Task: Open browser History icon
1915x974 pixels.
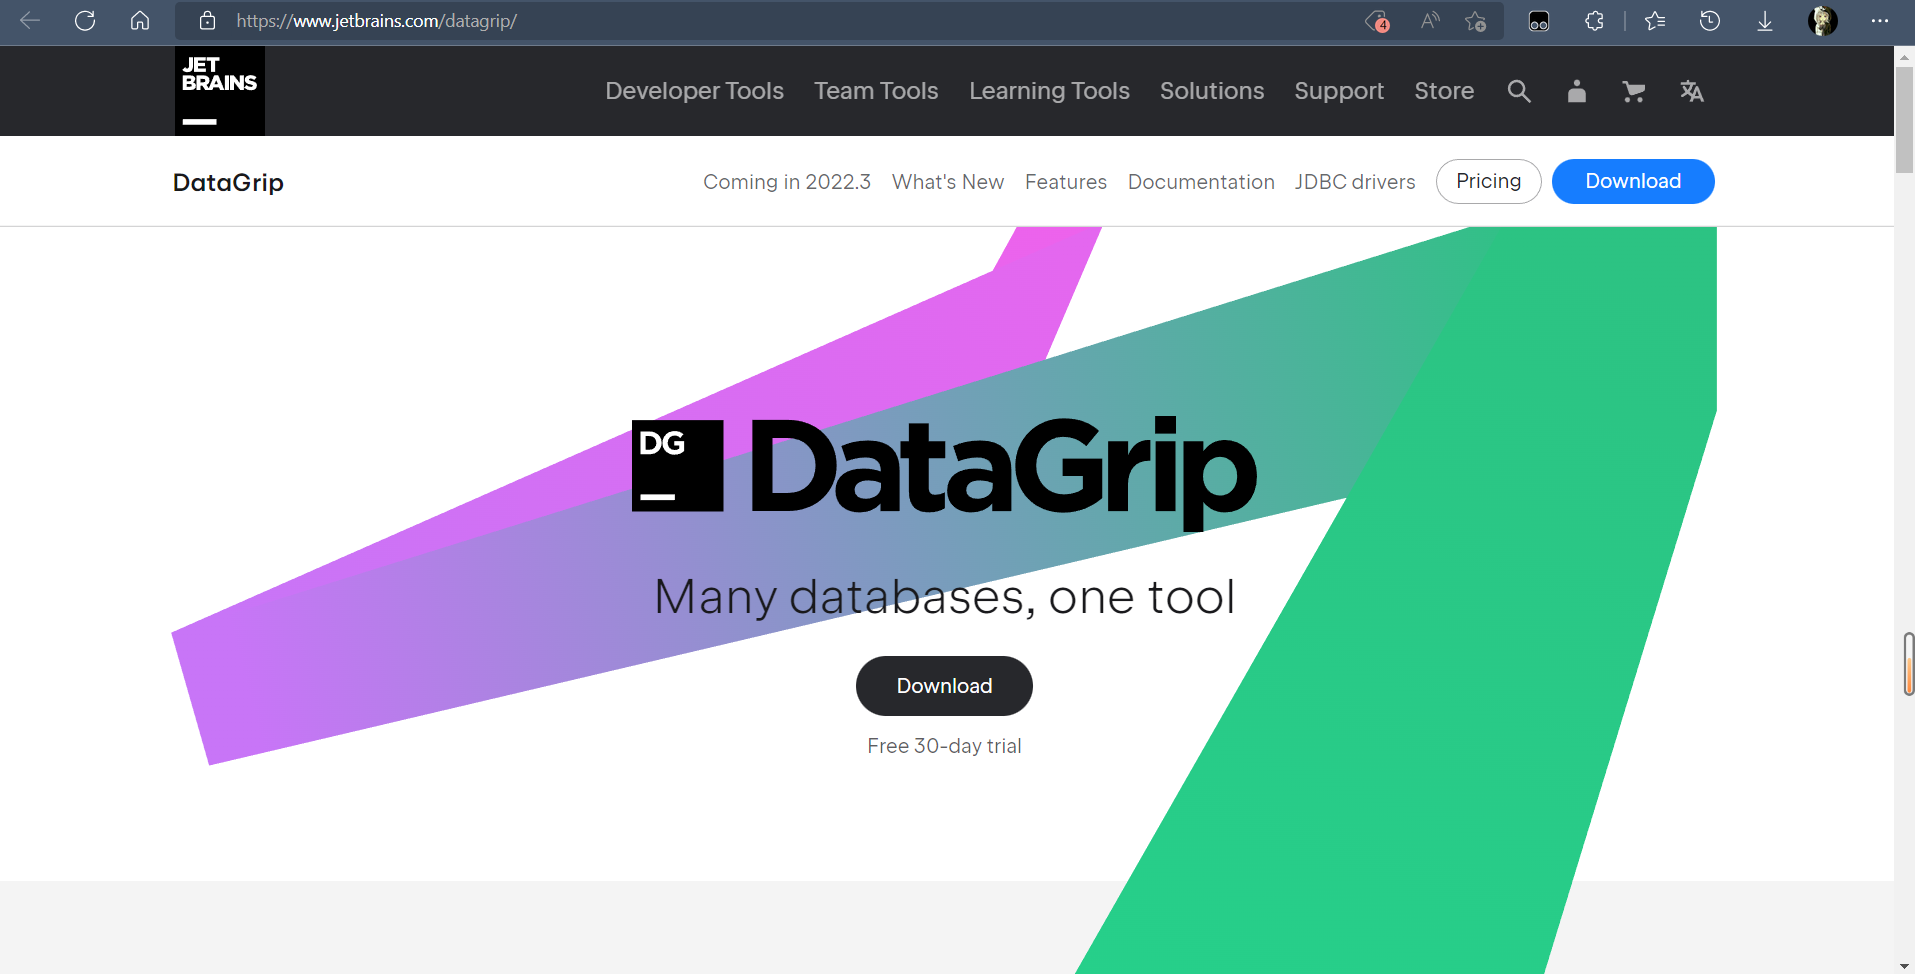Action: 1710,21
